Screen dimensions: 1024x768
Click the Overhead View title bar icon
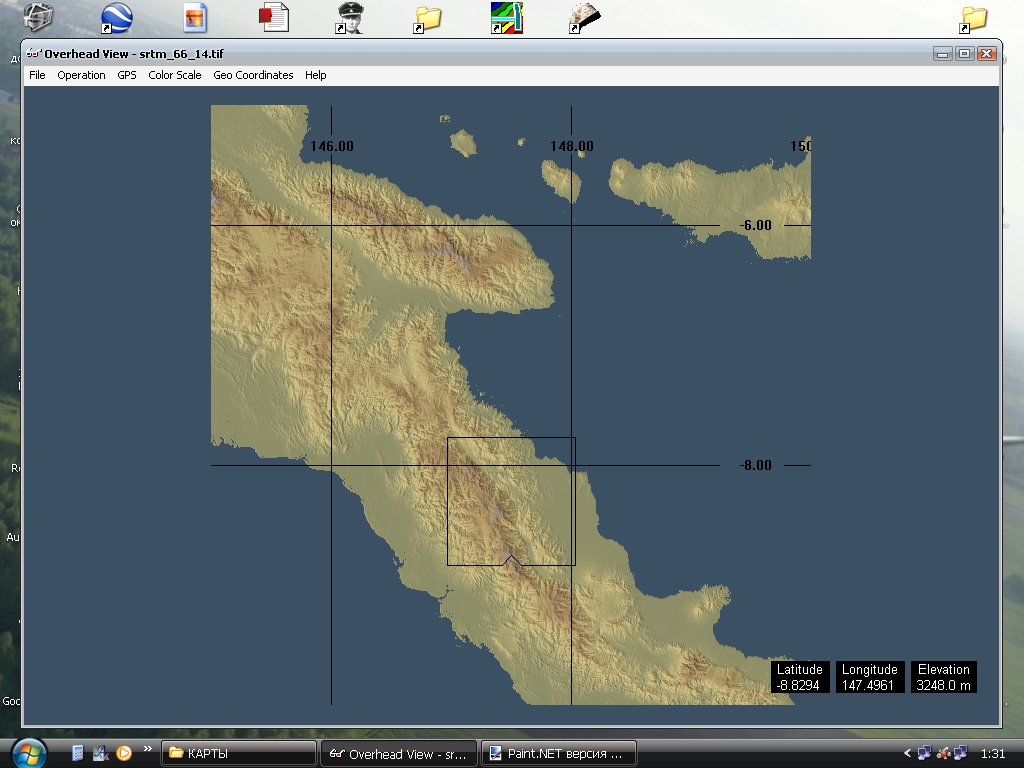[33, 53]
